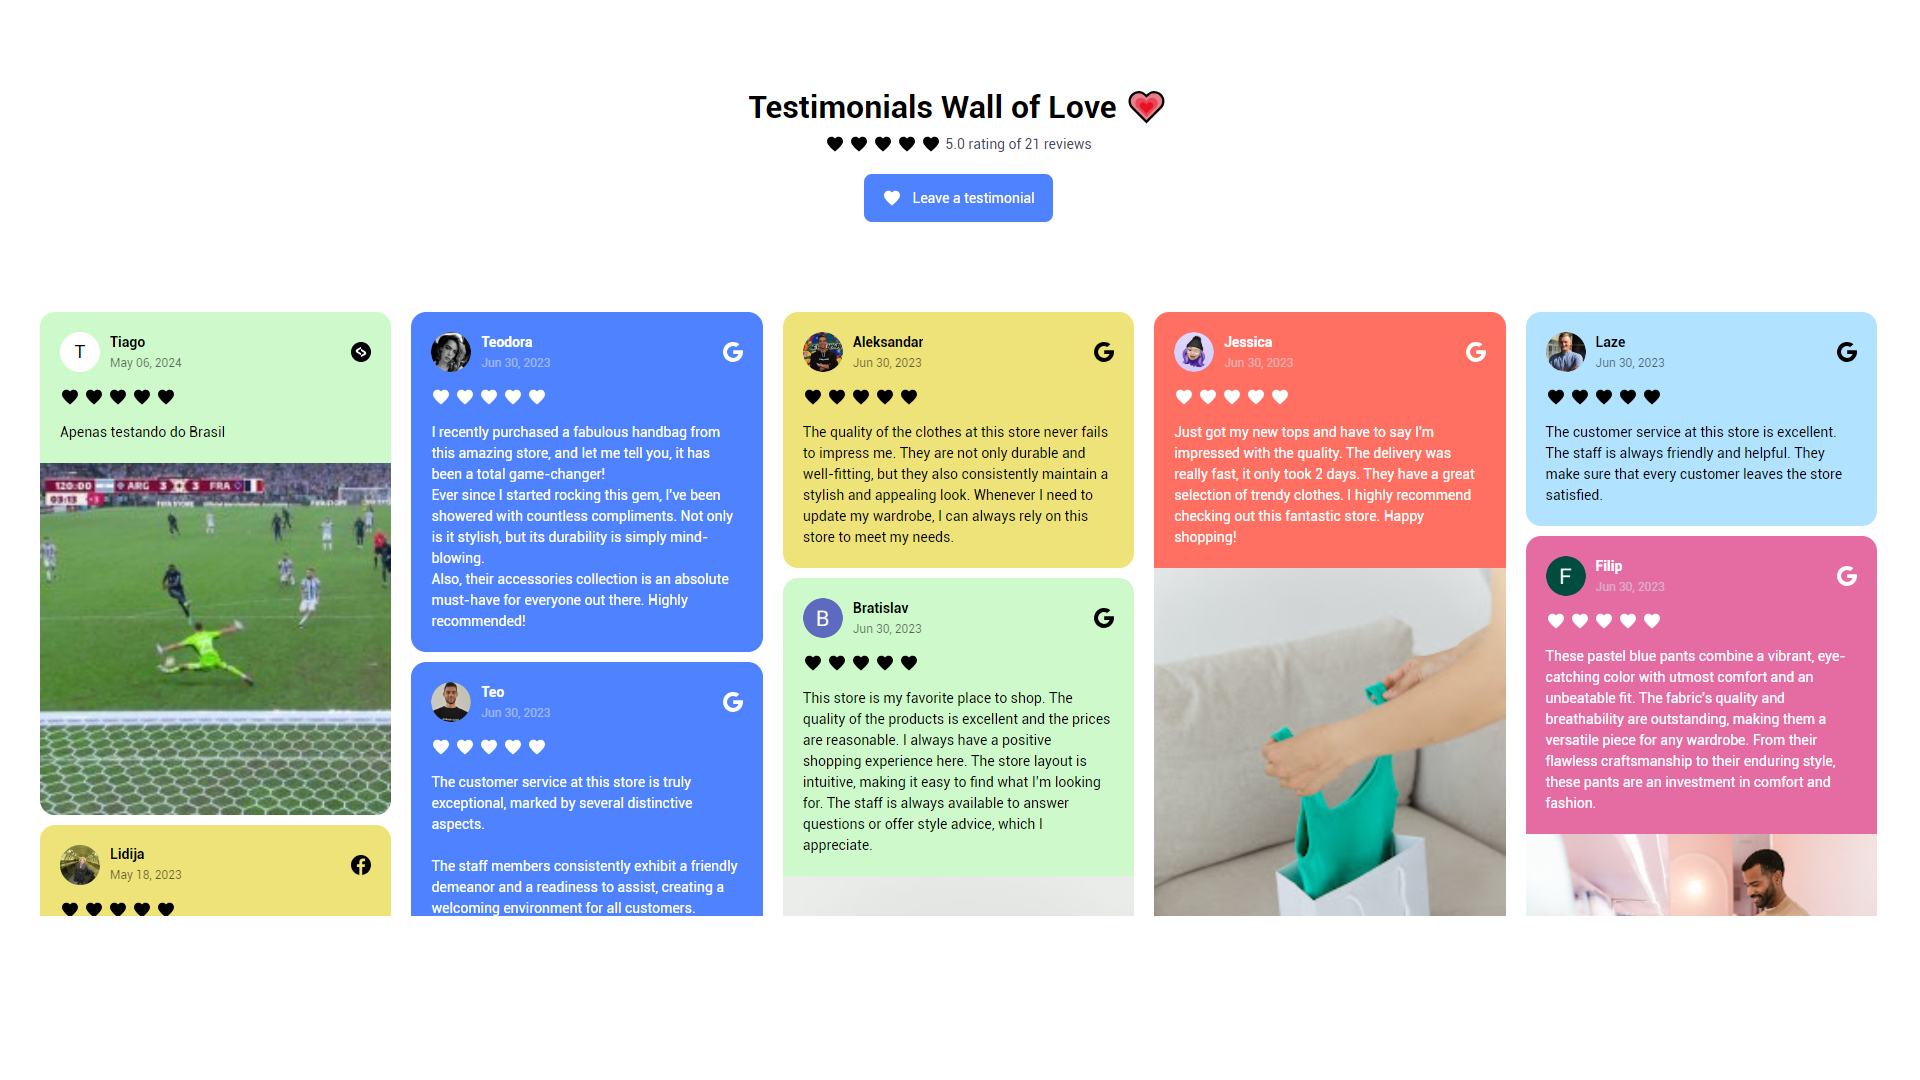
Task: Click the Leave a testimonial button
Action: click(959, 198)
